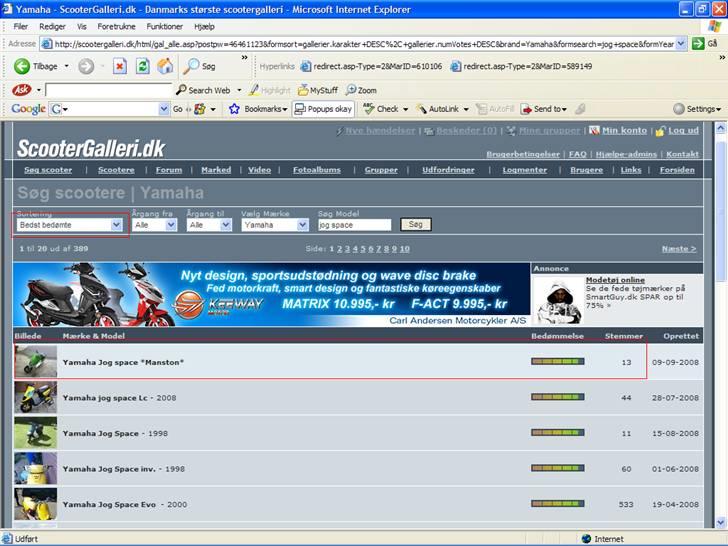The image size is (728, 546).
Task: Expand the Sortering dropdown showing Bedst bedømte
Action: [x=116, y=225]
